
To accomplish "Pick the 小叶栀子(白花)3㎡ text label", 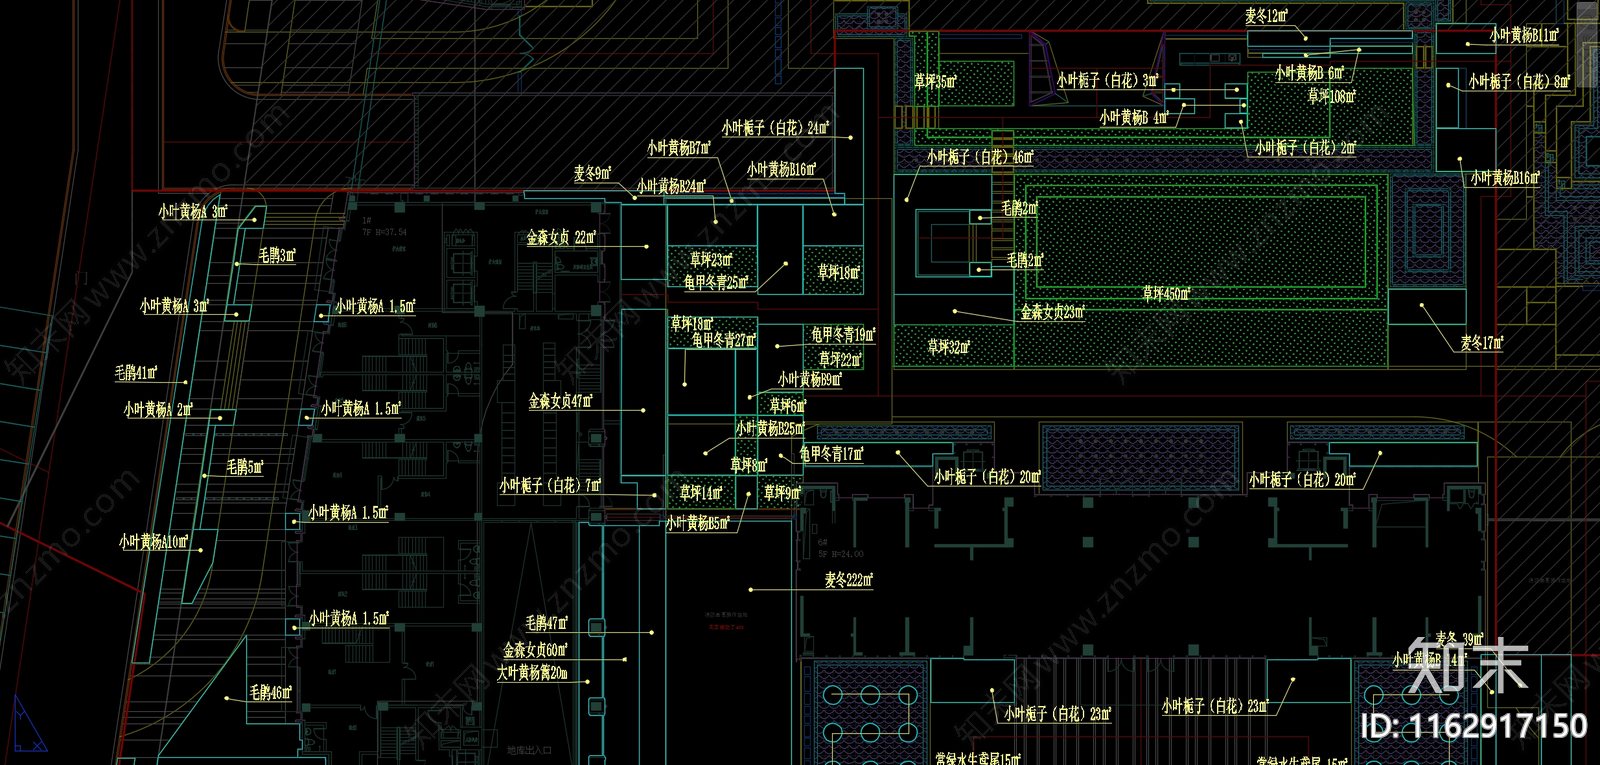I will pos(1108,80).
